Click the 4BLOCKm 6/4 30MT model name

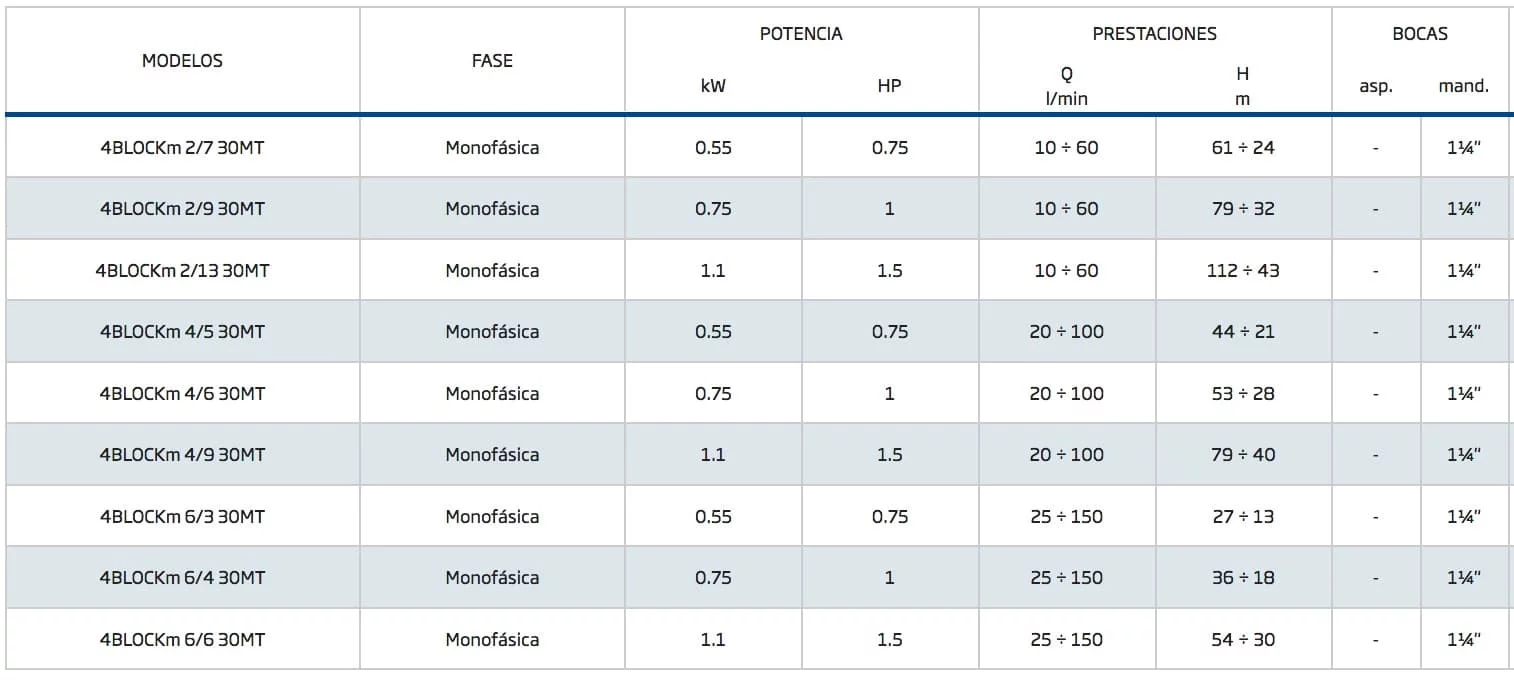click(x=182, y=578)
